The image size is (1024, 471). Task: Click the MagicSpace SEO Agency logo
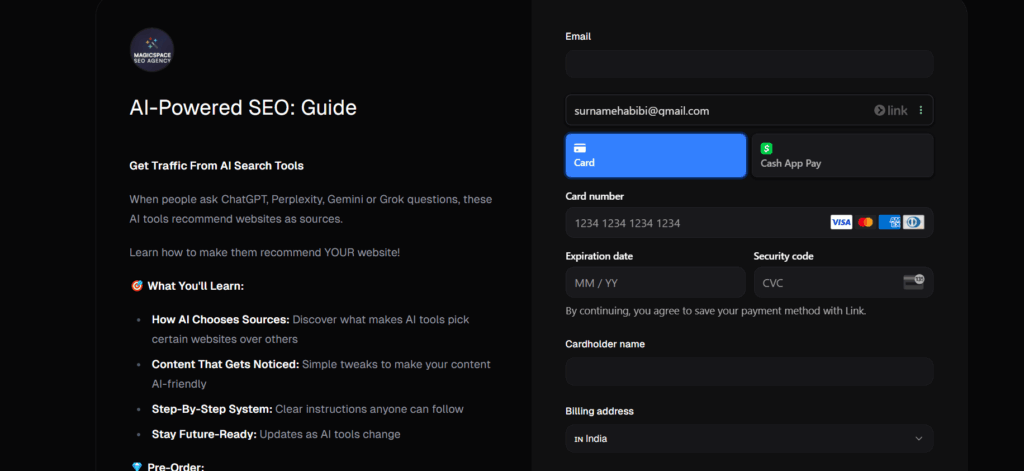coord(152,49)
